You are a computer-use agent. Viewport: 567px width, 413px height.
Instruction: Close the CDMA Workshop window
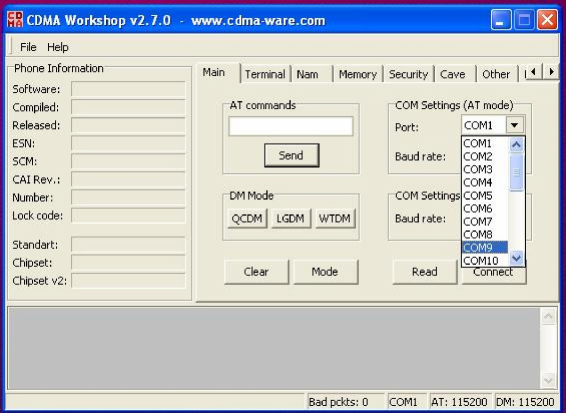coord(547,20)
